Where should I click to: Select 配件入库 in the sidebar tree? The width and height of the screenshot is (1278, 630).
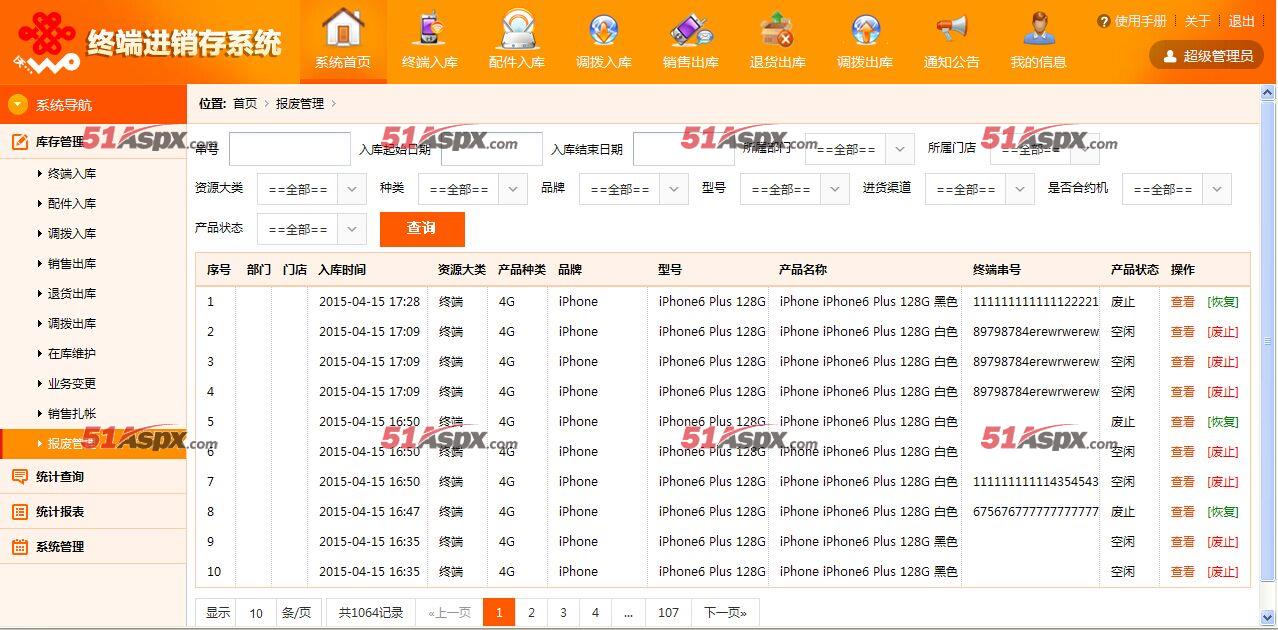point(72,204)
